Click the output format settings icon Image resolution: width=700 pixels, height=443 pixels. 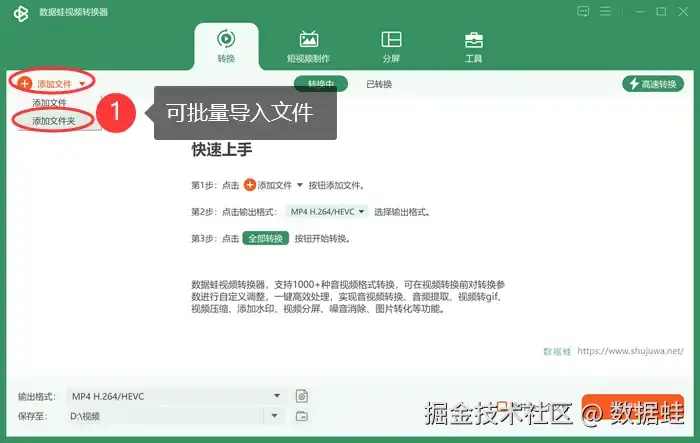302,396
